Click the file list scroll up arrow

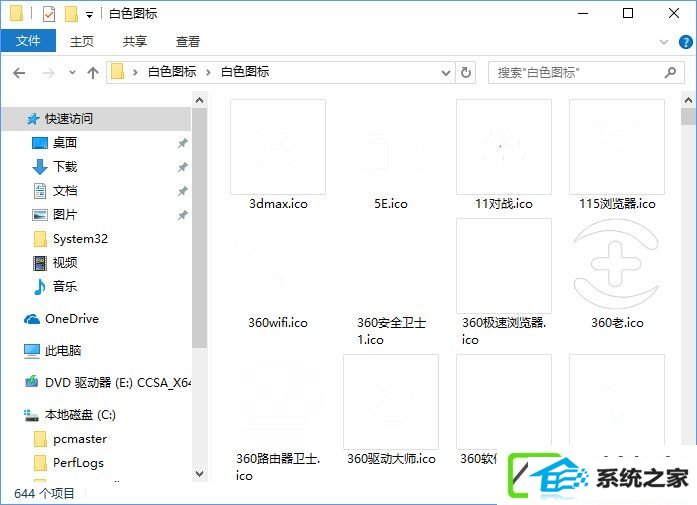tap(689, 100)
